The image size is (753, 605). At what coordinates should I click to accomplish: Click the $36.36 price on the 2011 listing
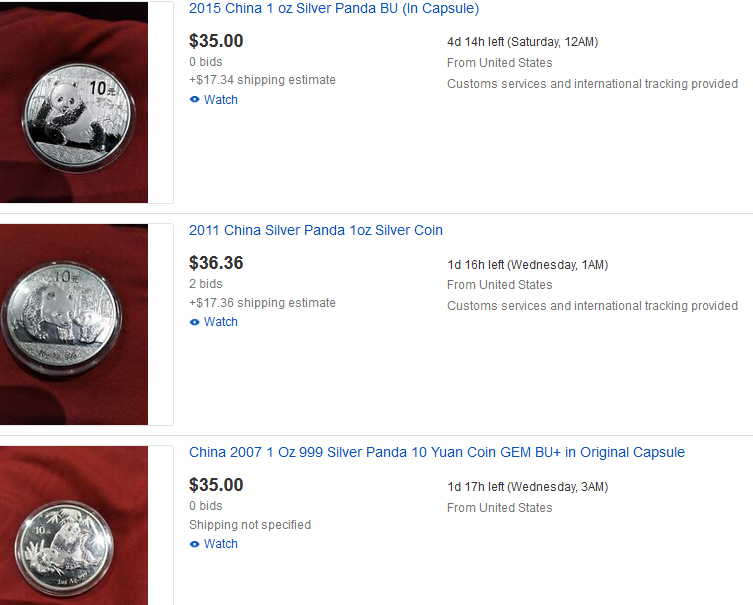click(216, 263)
